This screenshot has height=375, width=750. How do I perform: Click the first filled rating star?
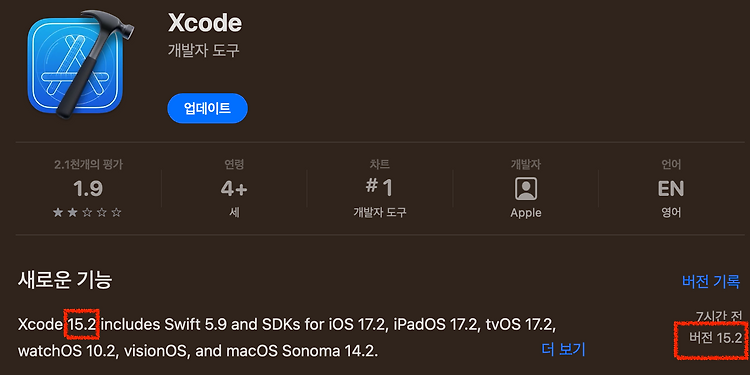(58, 212)
